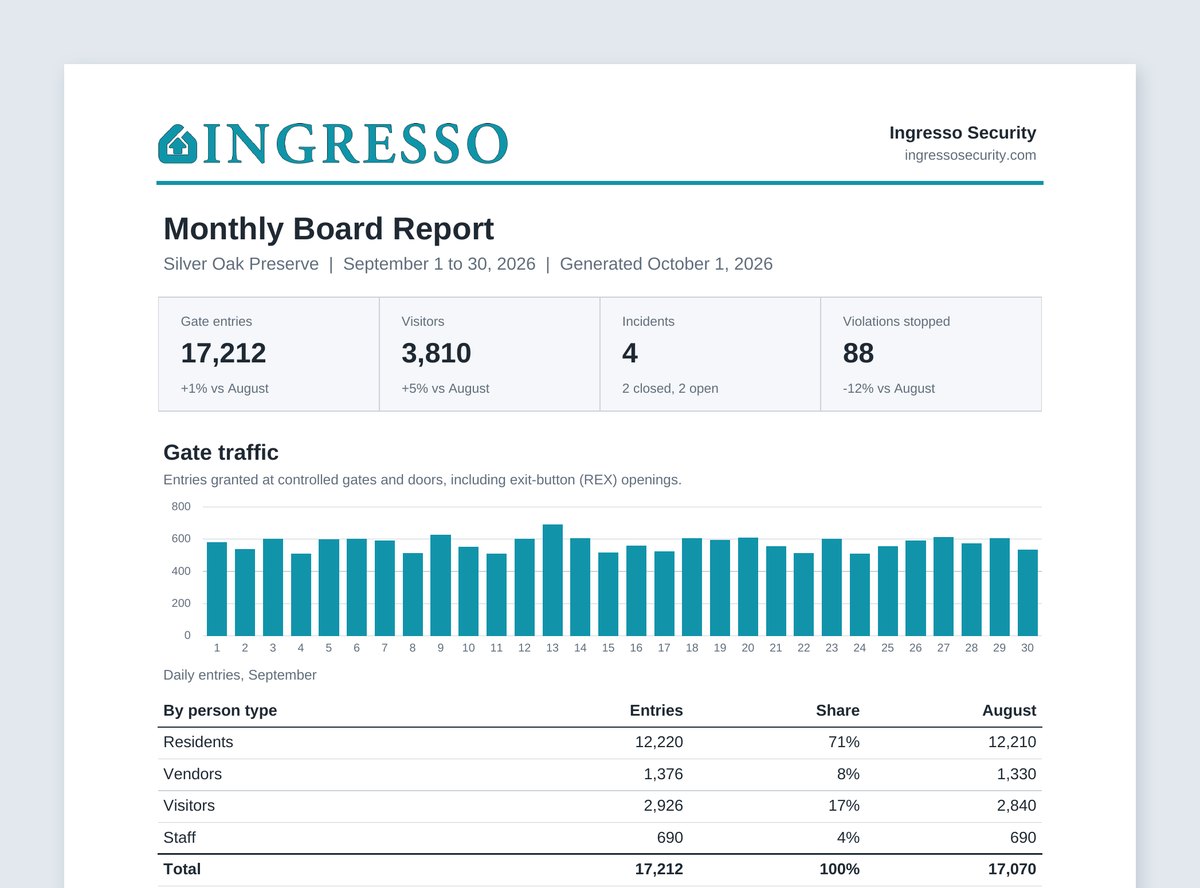This screenshot has height=888, width=1200.
Task: Open the ingressosecurity.com link
Action: pos(970,155)
